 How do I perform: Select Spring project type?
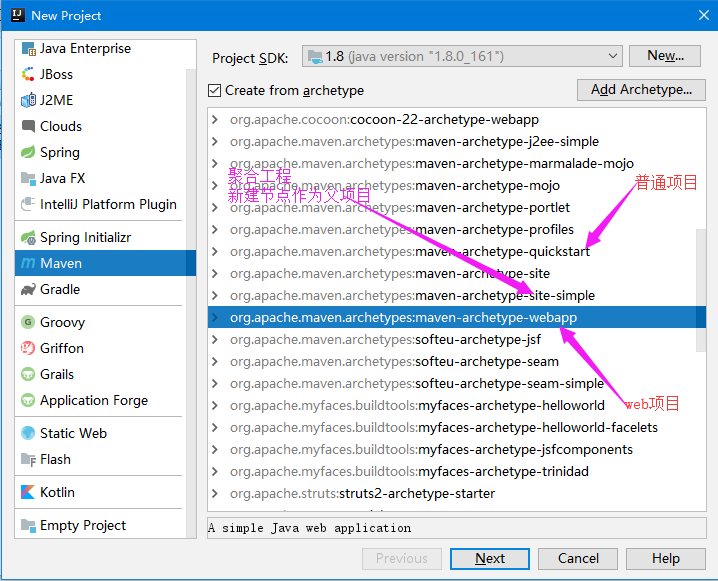pyautogui.click(x=101, y=152)
